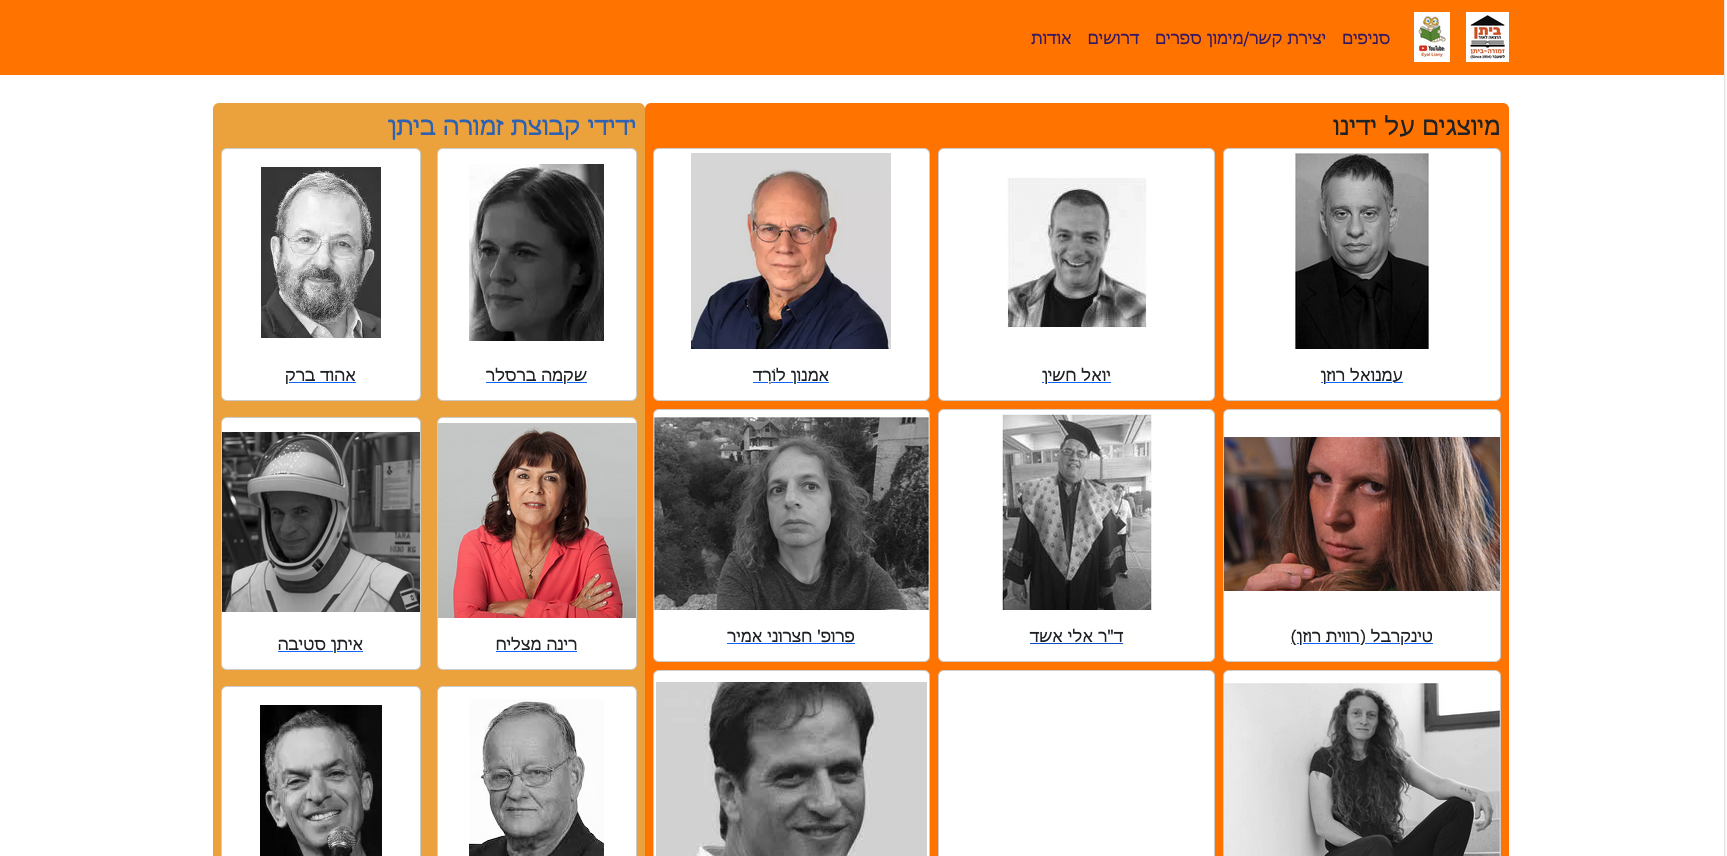The height and width of the screenshot is (856, 1727).
Task: Open the YouTube frog channel icon
Action: 1431,37
